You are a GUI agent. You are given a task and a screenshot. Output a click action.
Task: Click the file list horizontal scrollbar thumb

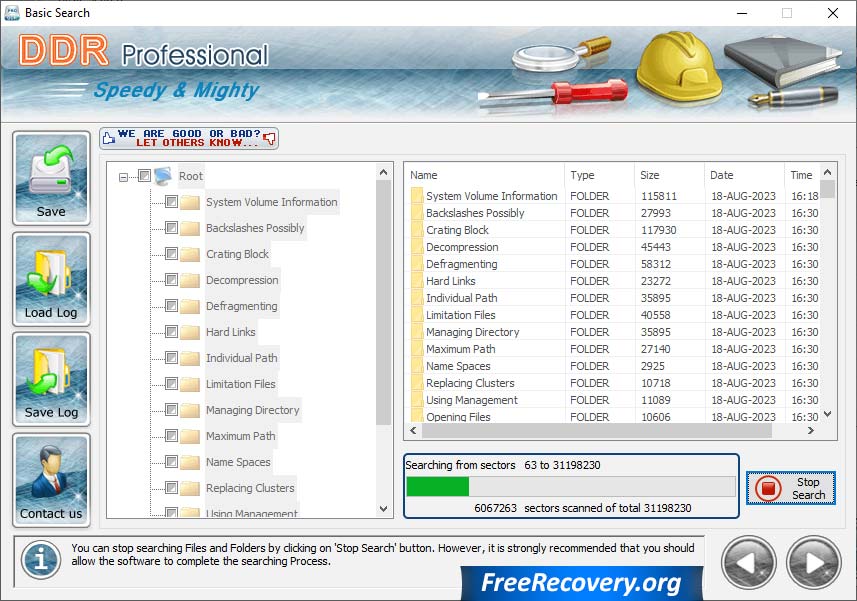pyautogui.click(x=597, y=431)
